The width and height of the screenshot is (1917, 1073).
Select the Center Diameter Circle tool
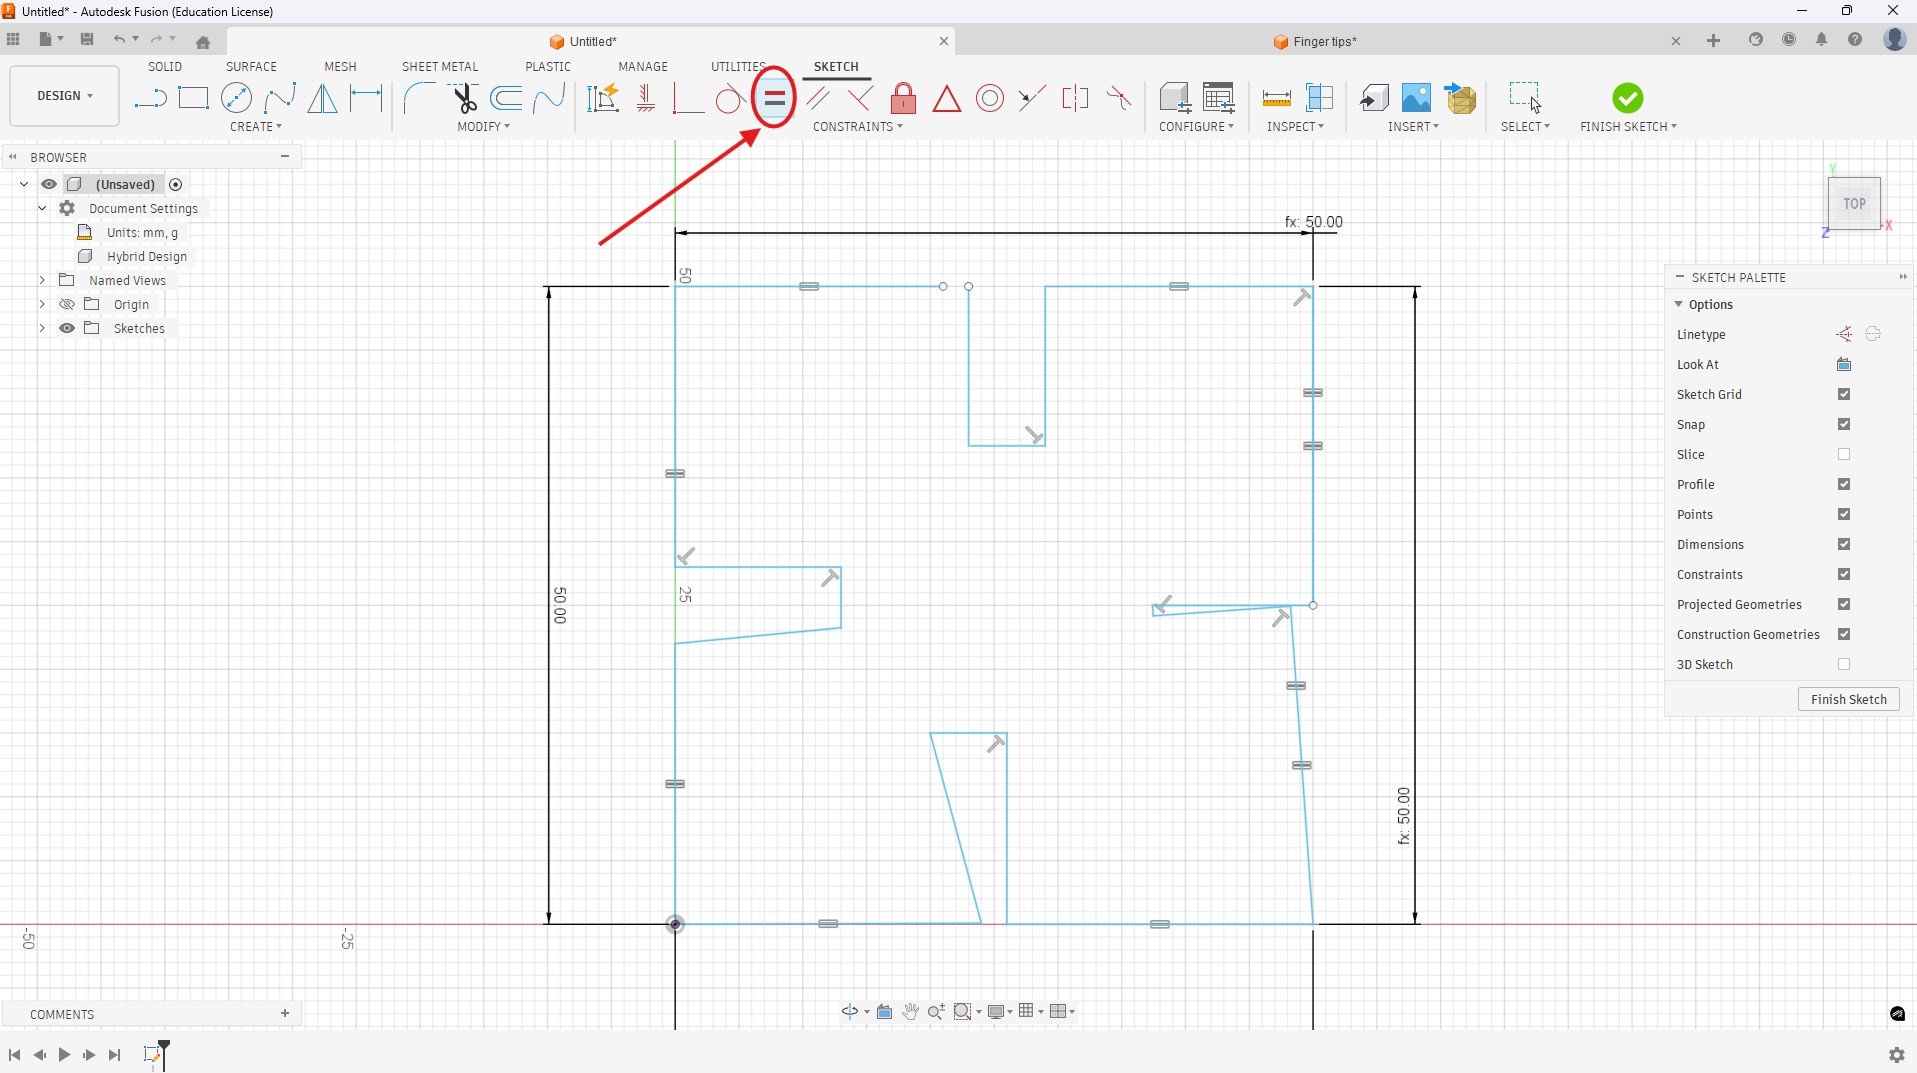(x=236, y=98)
